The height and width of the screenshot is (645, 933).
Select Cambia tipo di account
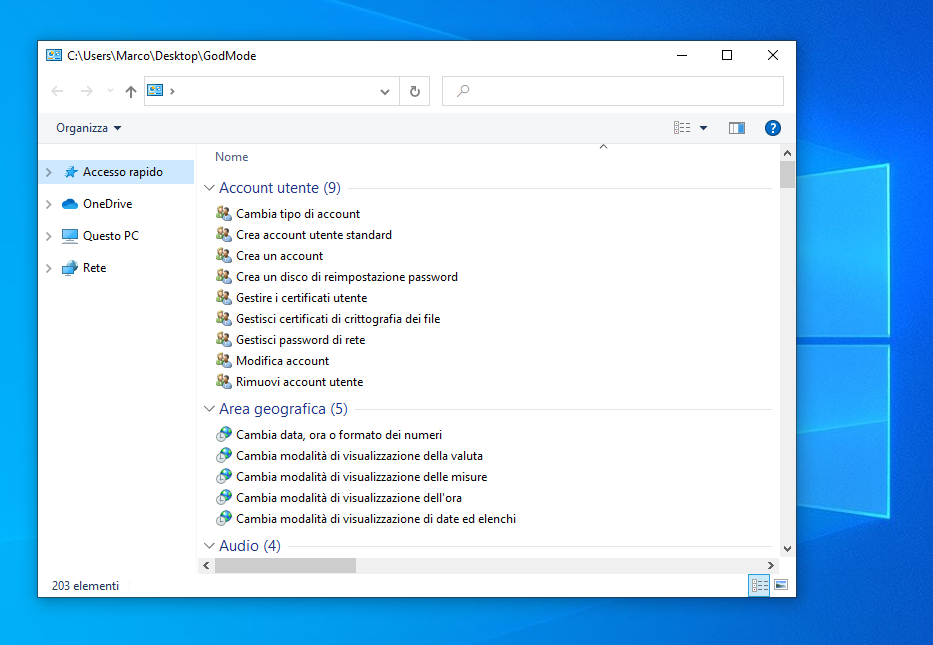pyautogui.click(x=298, y=214)
